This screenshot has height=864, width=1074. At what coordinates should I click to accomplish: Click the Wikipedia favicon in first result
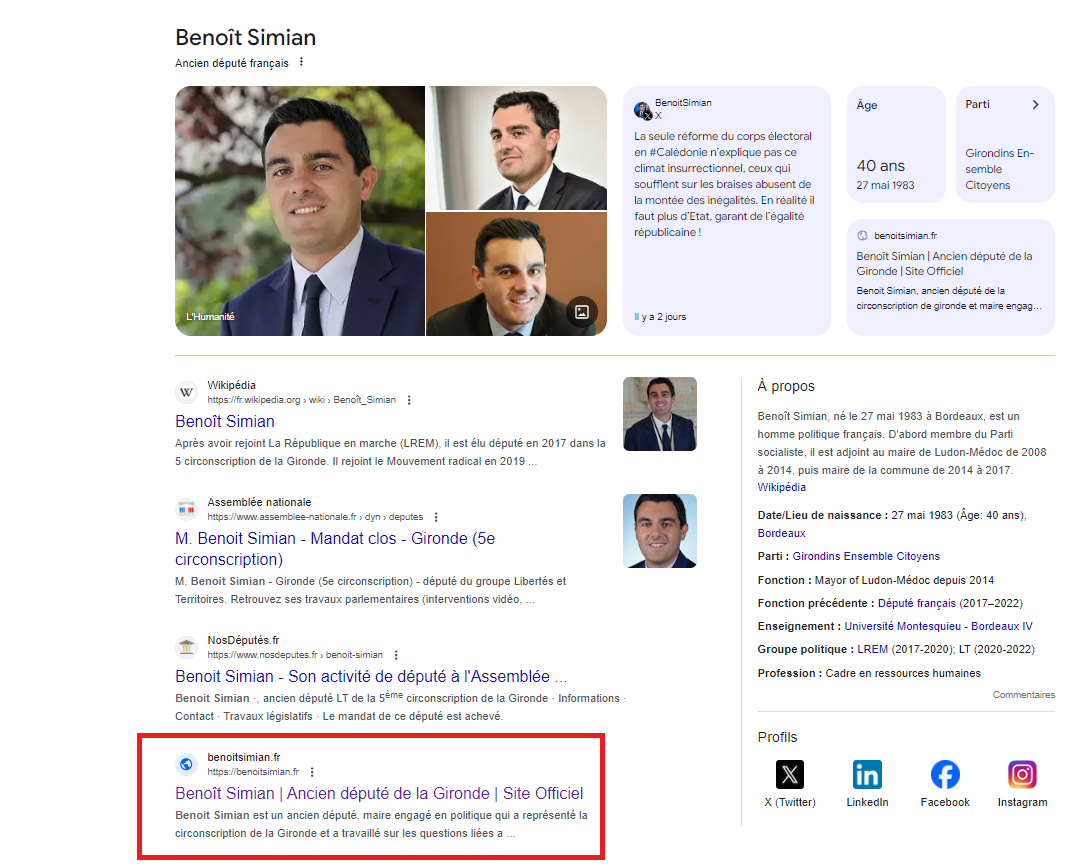pyautogui.click(x=186, y=392)
